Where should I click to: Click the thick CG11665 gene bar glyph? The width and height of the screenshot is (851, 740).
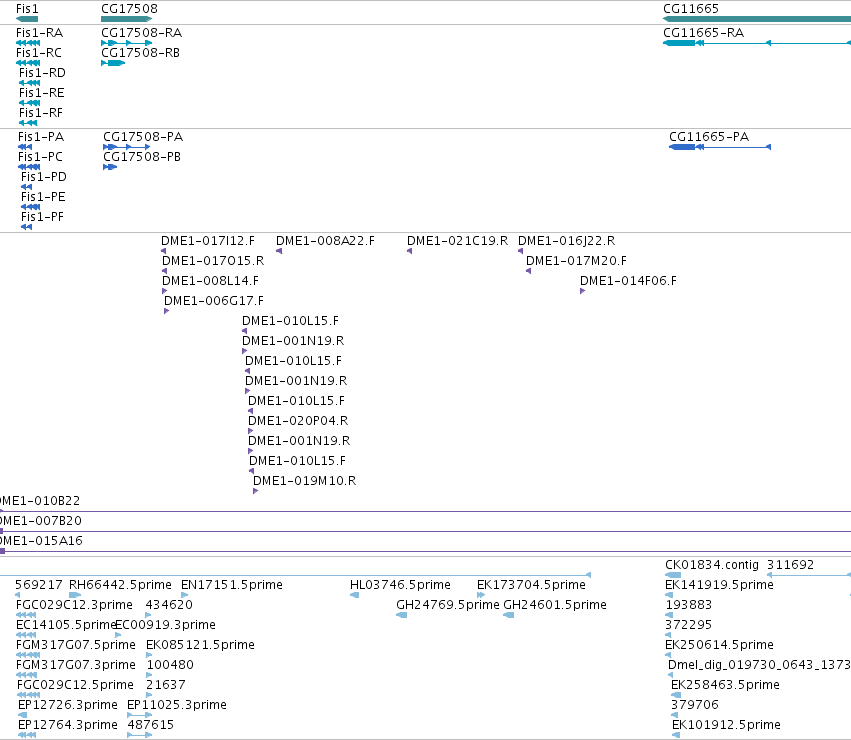tap(757, 19)
